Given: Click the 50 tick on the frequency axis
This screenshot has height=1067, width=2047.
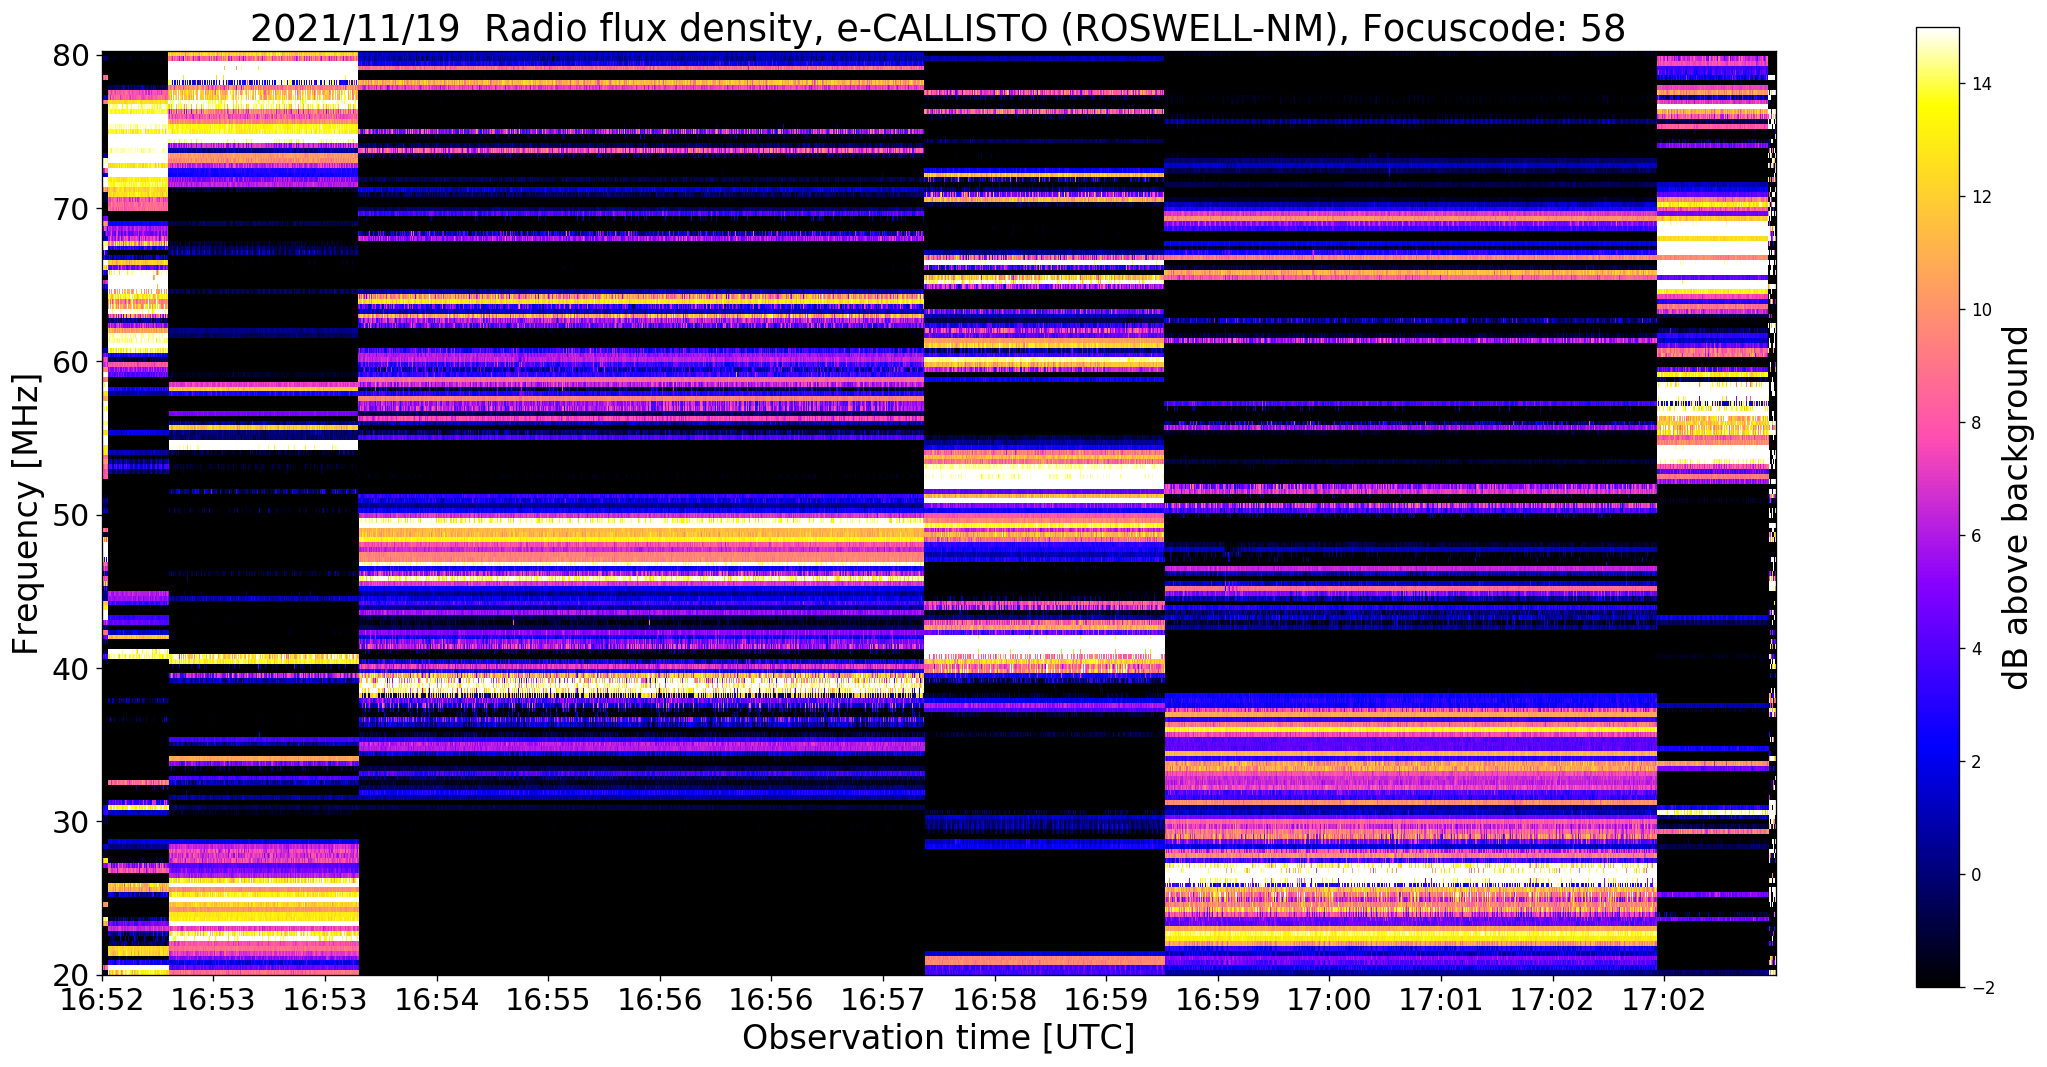Looking at the screenshot, I should (x=71, y=515).
